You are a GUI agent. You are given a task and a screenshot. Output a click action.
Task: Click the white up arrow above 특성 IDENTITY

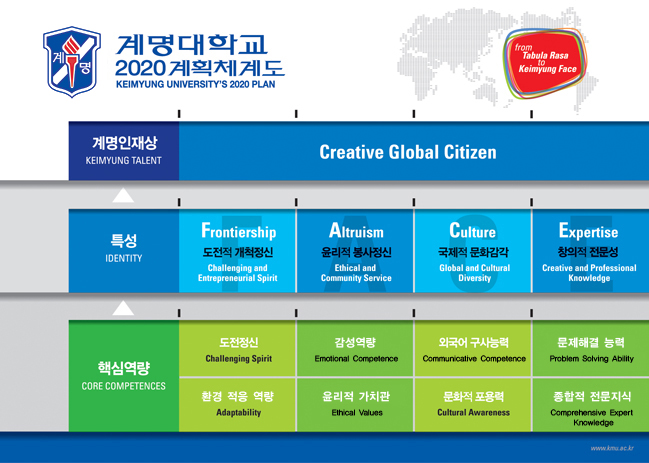pyautogui.click(x=123, y=195)
